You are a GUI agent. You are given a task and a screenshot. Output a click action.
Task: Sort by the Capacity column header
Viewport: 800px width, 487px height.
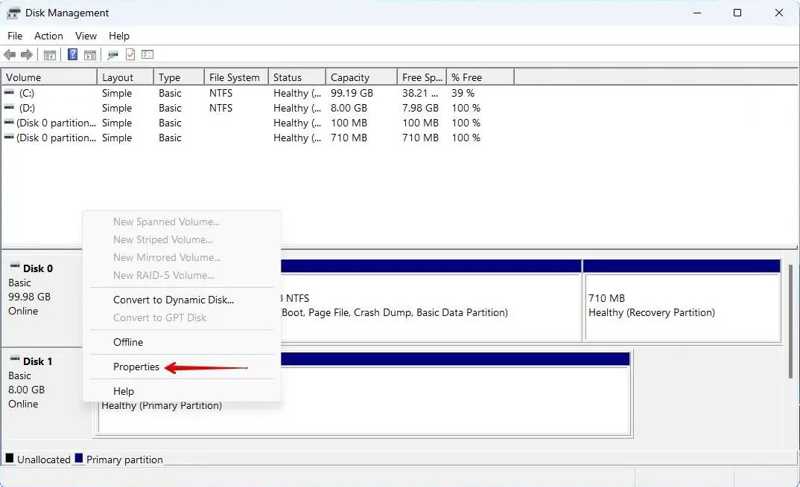[349, 77]
